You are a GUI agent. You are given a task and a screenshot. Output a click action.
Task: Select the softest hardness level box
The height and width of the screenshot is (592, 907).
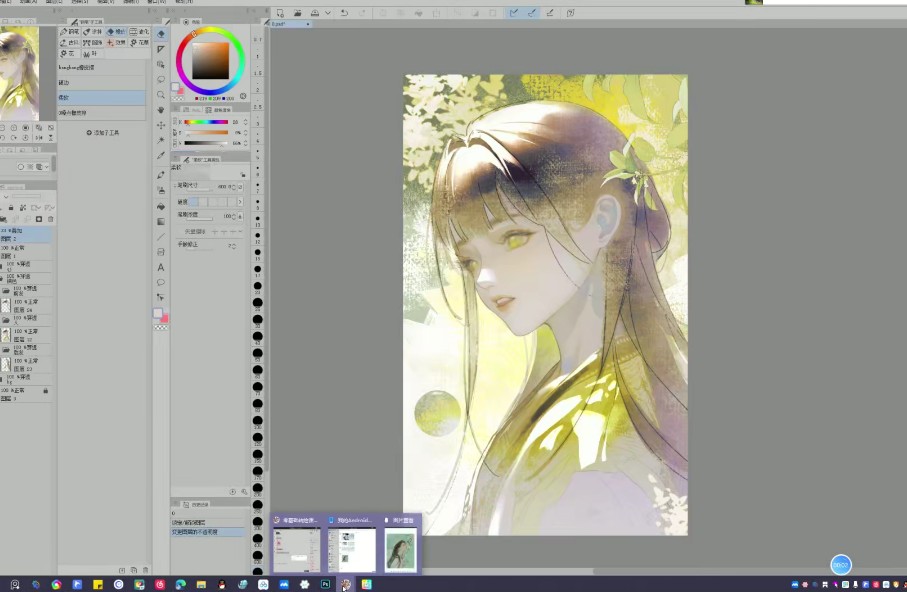194,201
